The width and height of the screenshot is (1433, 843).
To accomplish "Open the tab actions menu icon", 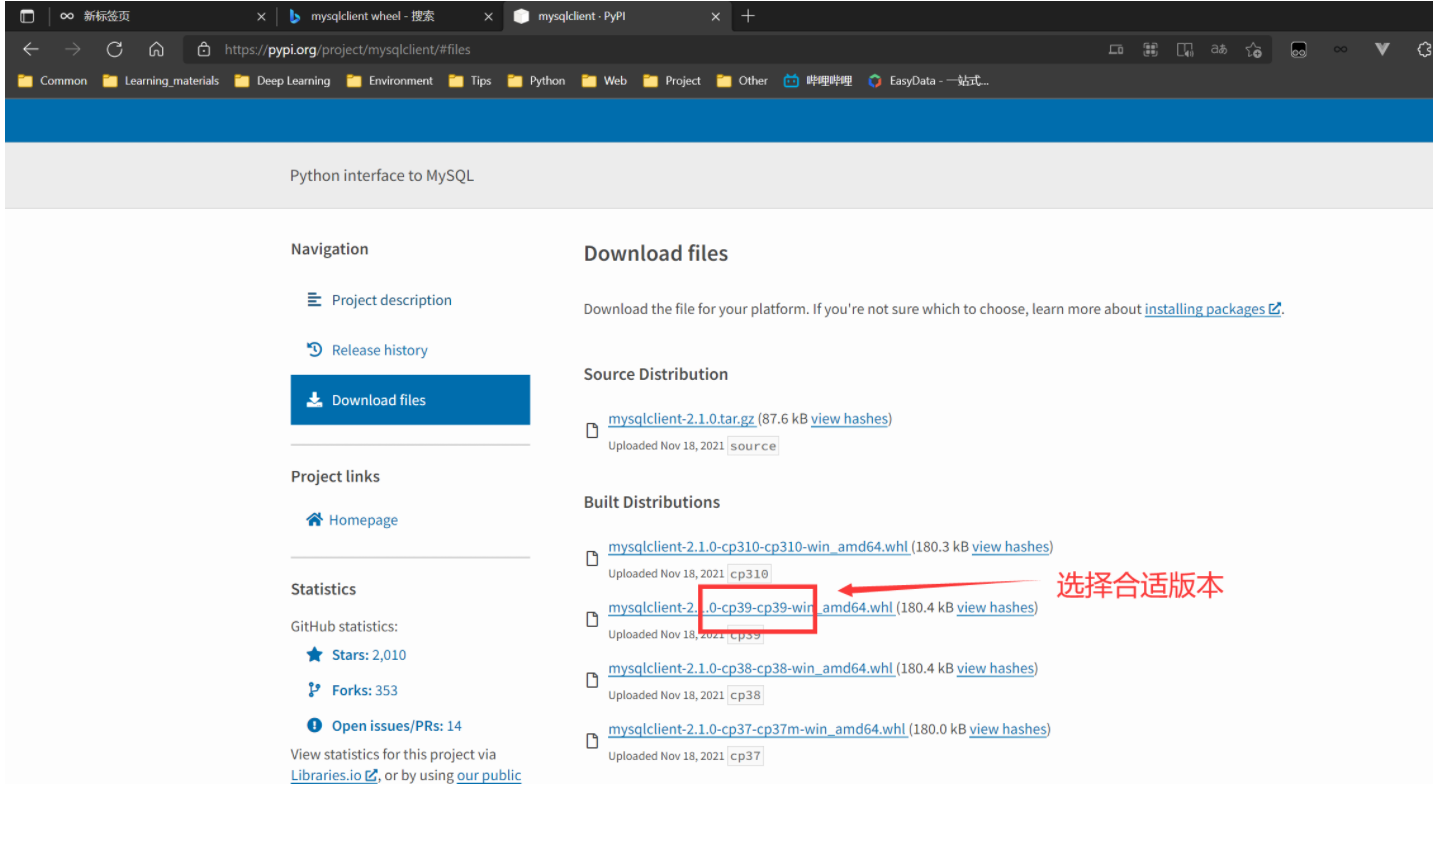I will [27, 16].
